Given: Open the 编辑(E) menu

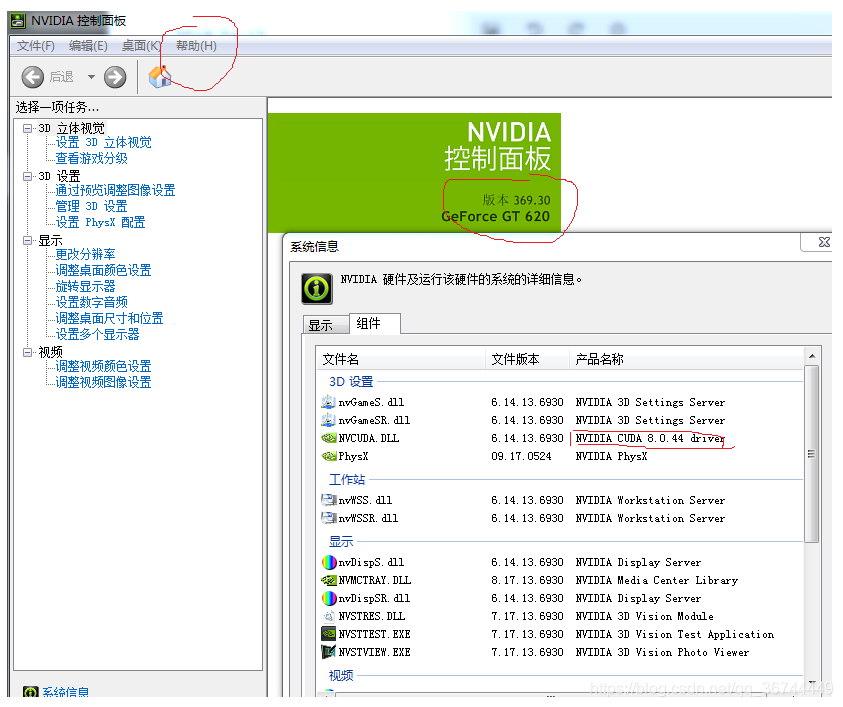Looking at the screenshot, I should tap(88, 46).
